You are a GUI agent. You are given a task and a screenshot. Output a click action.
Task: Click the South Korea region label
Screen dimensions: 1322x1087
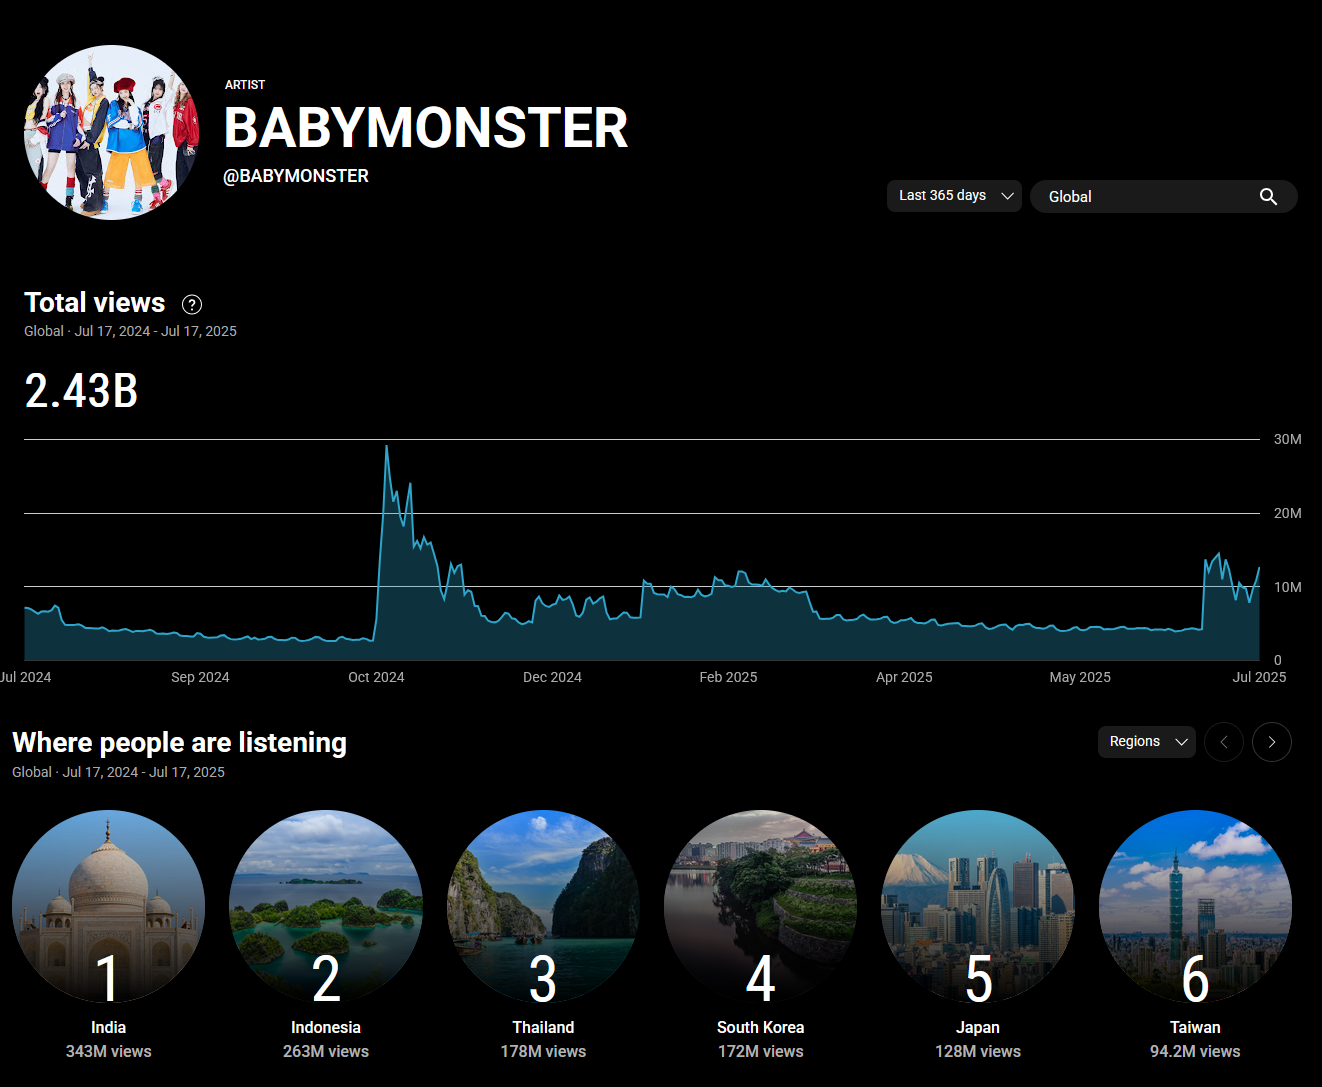[761, 1027]
